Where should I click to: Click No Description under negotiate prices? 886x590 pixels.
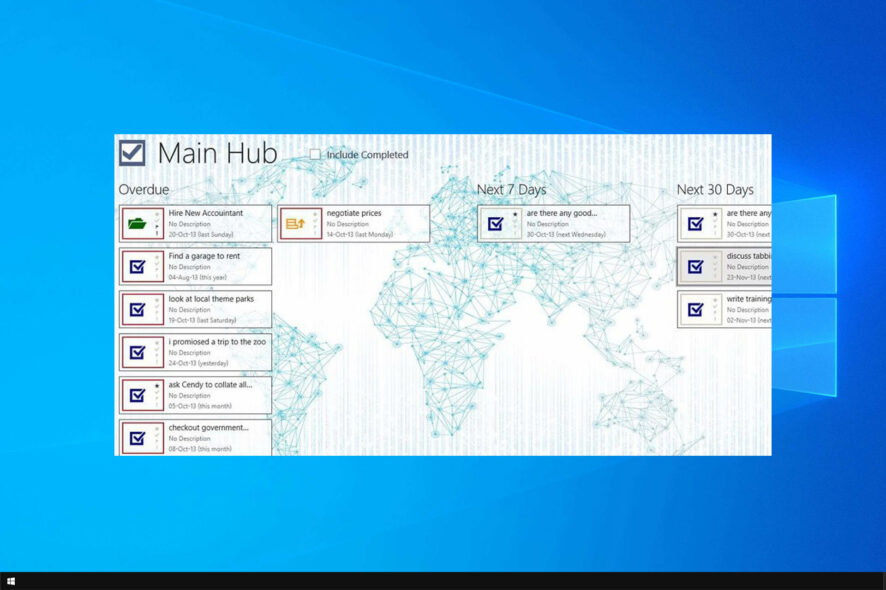click(348, 224)
